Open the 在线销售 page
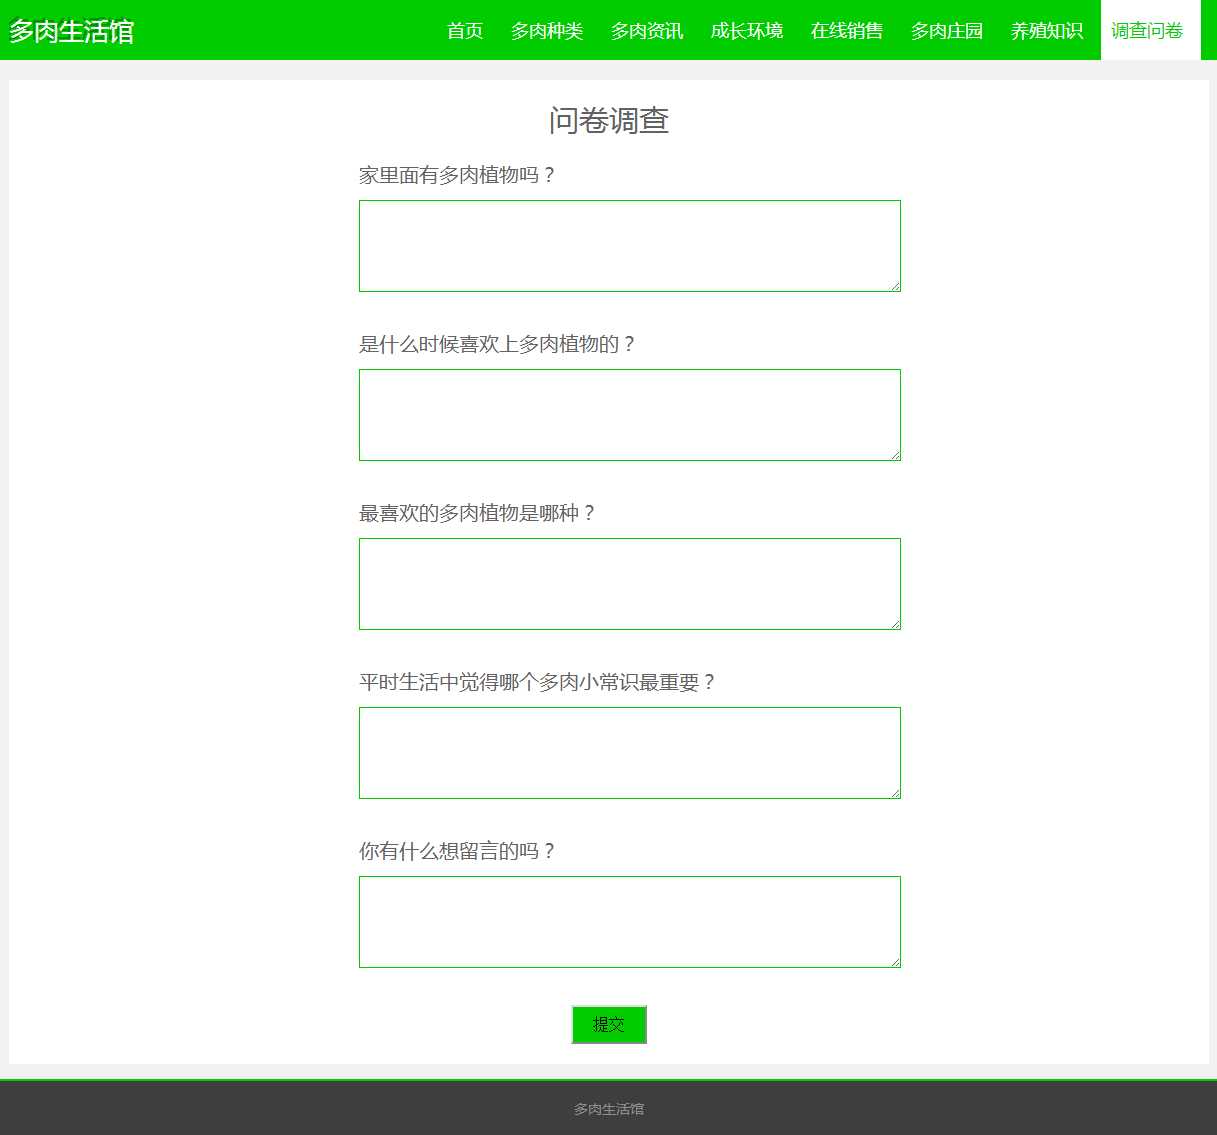Viewport: 1217px width, 1135px height. point(847,31)
